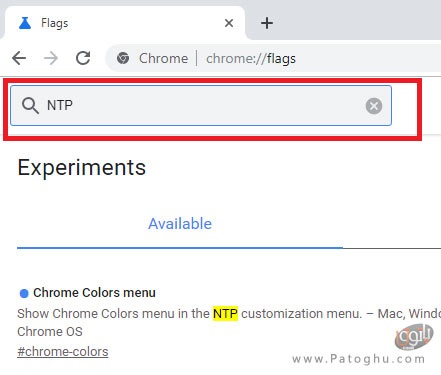Reload the chrome://flags page
The image size is (441, 375).
pyautogui.click(x=83, y=58)
